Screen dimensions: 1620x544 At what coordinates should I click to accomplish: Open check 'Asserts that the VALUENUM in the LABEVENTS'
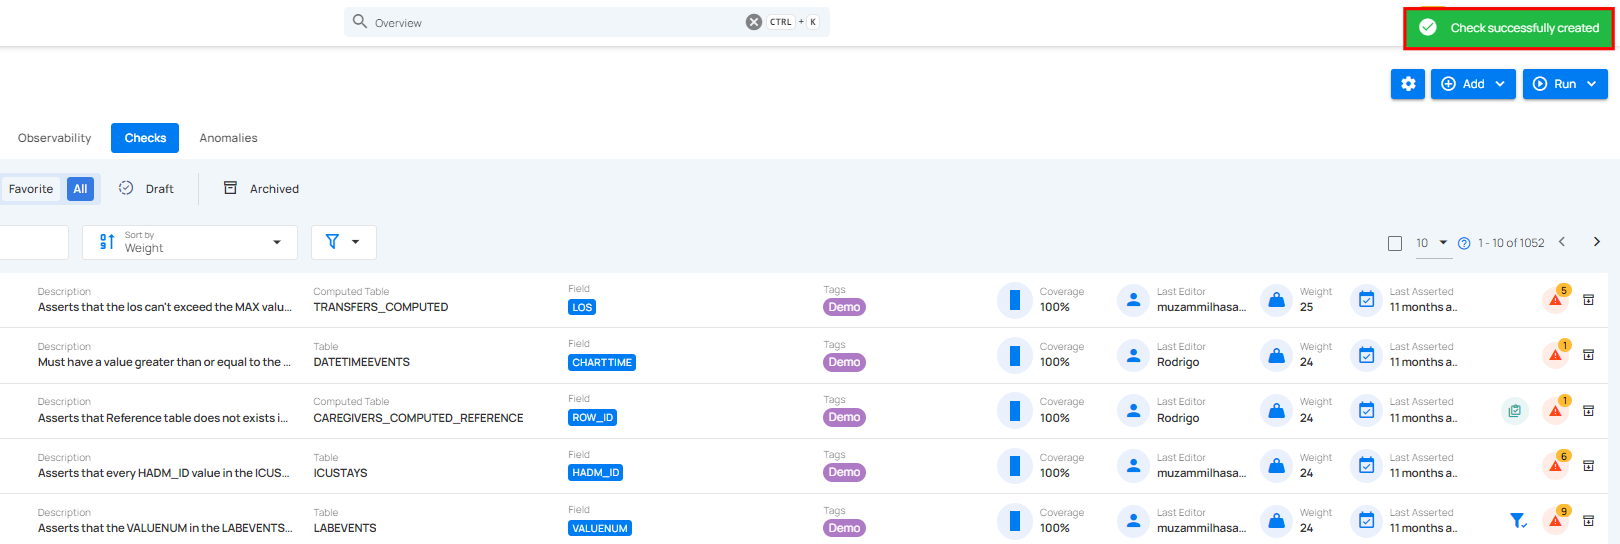coord(165,528)
